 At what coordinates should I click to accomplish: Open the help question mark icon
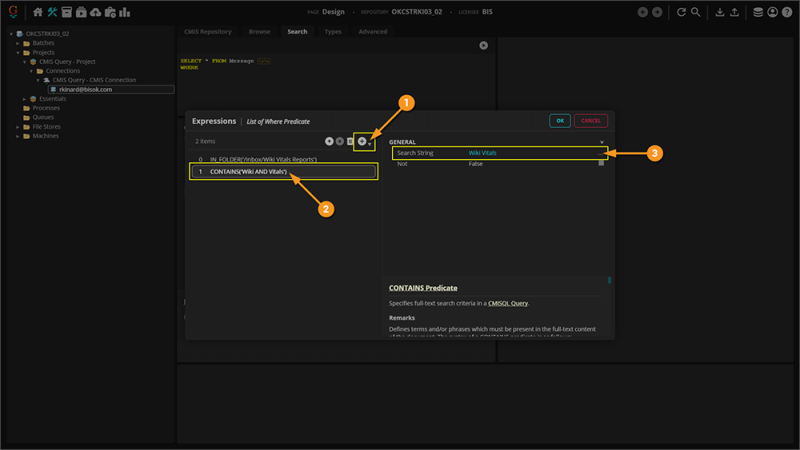click(787, 12)
